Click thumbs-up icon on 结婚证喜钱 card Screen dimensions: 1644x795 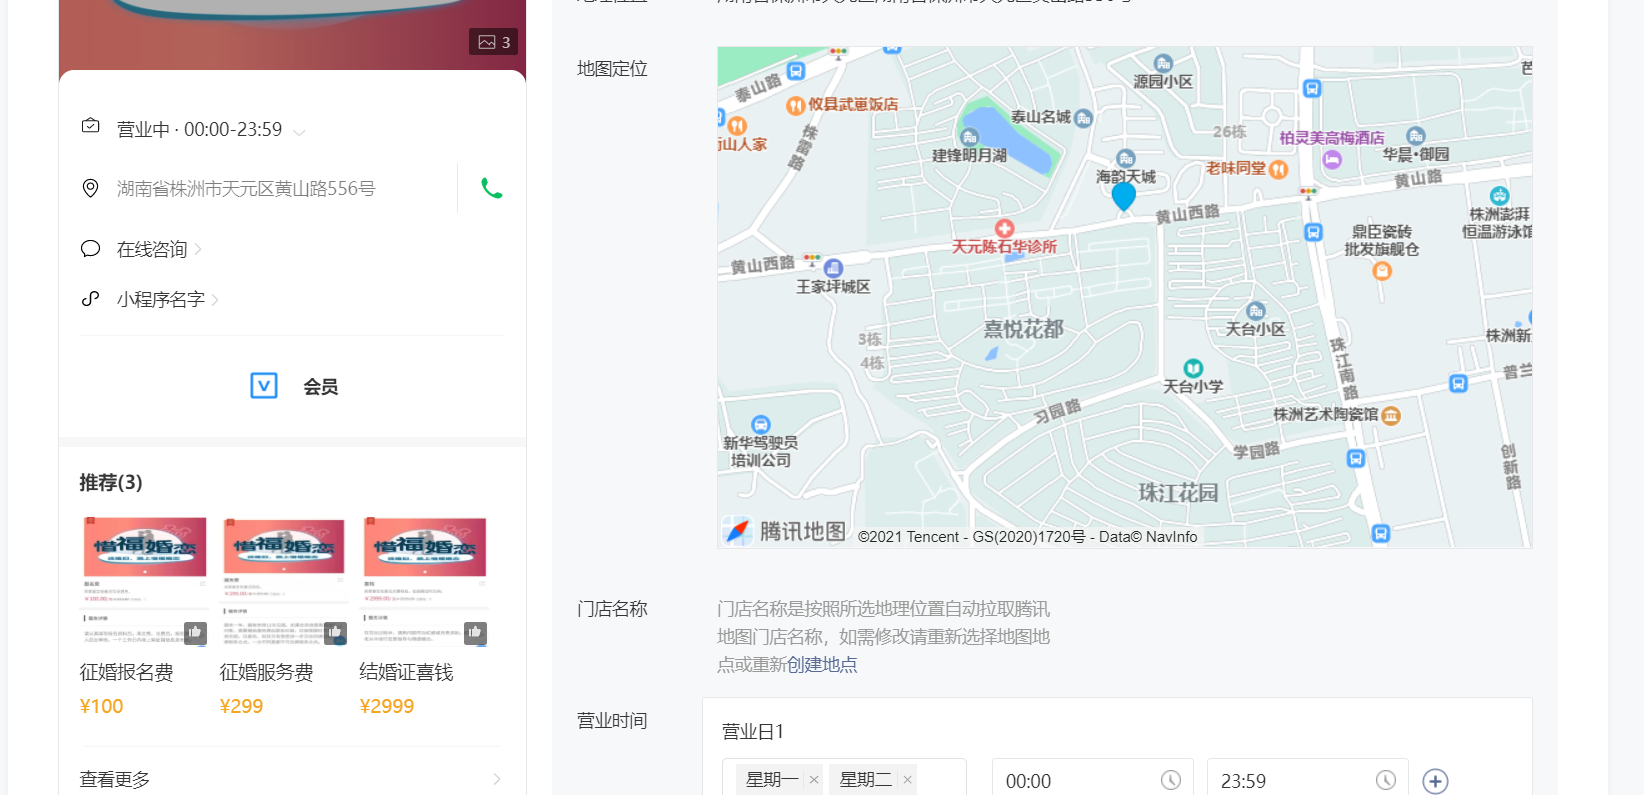point(475,632)
